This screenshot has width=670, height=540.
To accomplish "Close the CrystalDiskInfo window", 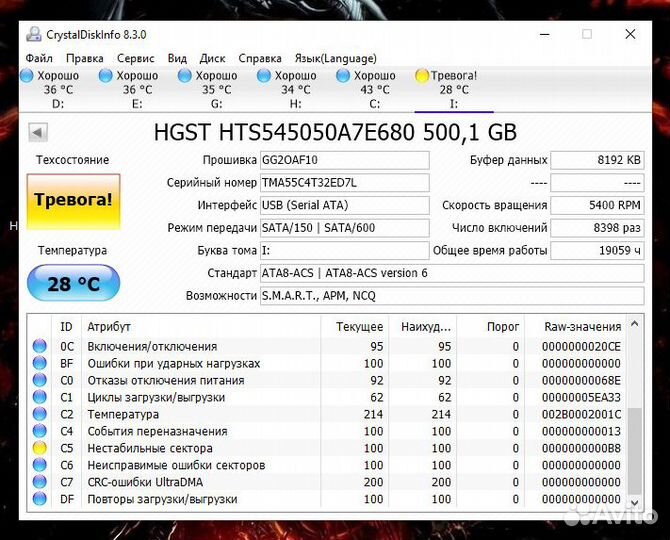I will pos(630,34).
